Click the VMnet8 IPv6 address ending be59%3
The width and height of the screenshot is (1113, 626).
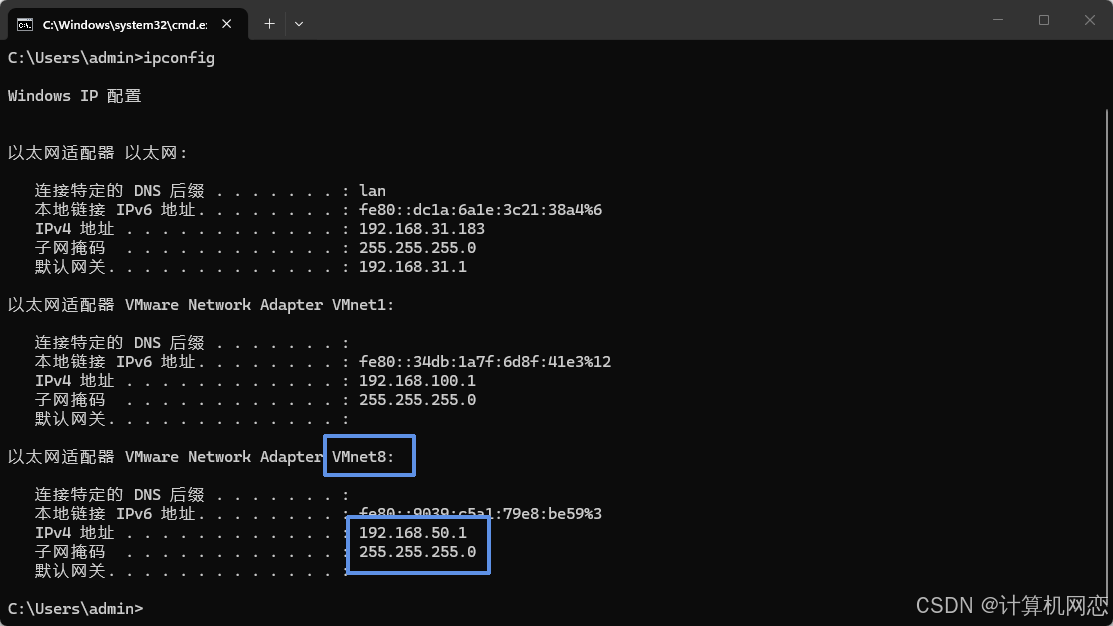481,514
